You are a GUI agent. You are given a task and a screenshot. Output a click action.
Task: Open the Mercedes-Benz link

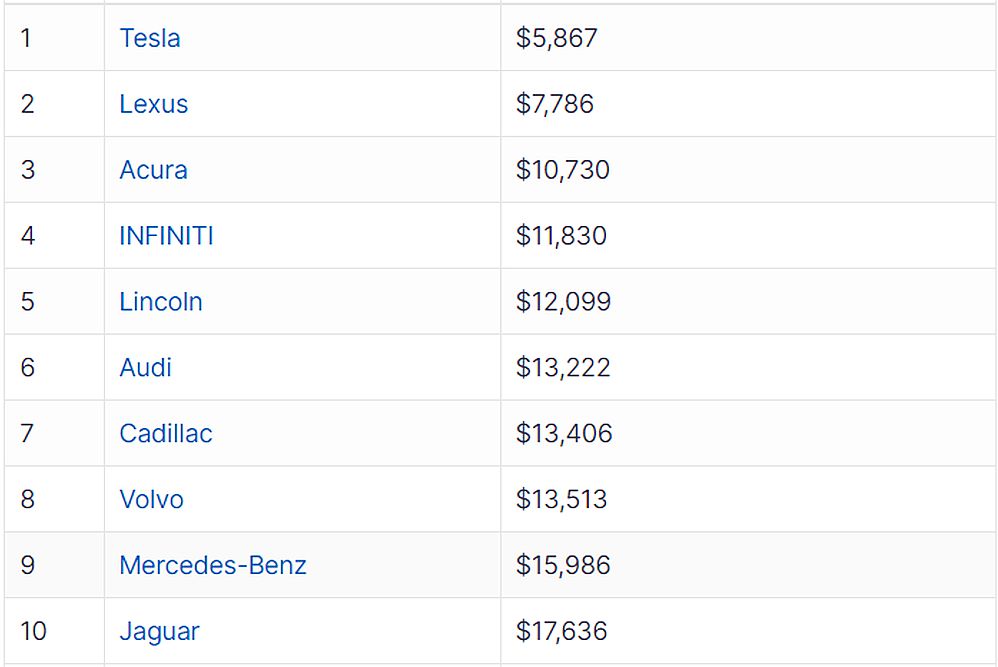tap(213, 565)
